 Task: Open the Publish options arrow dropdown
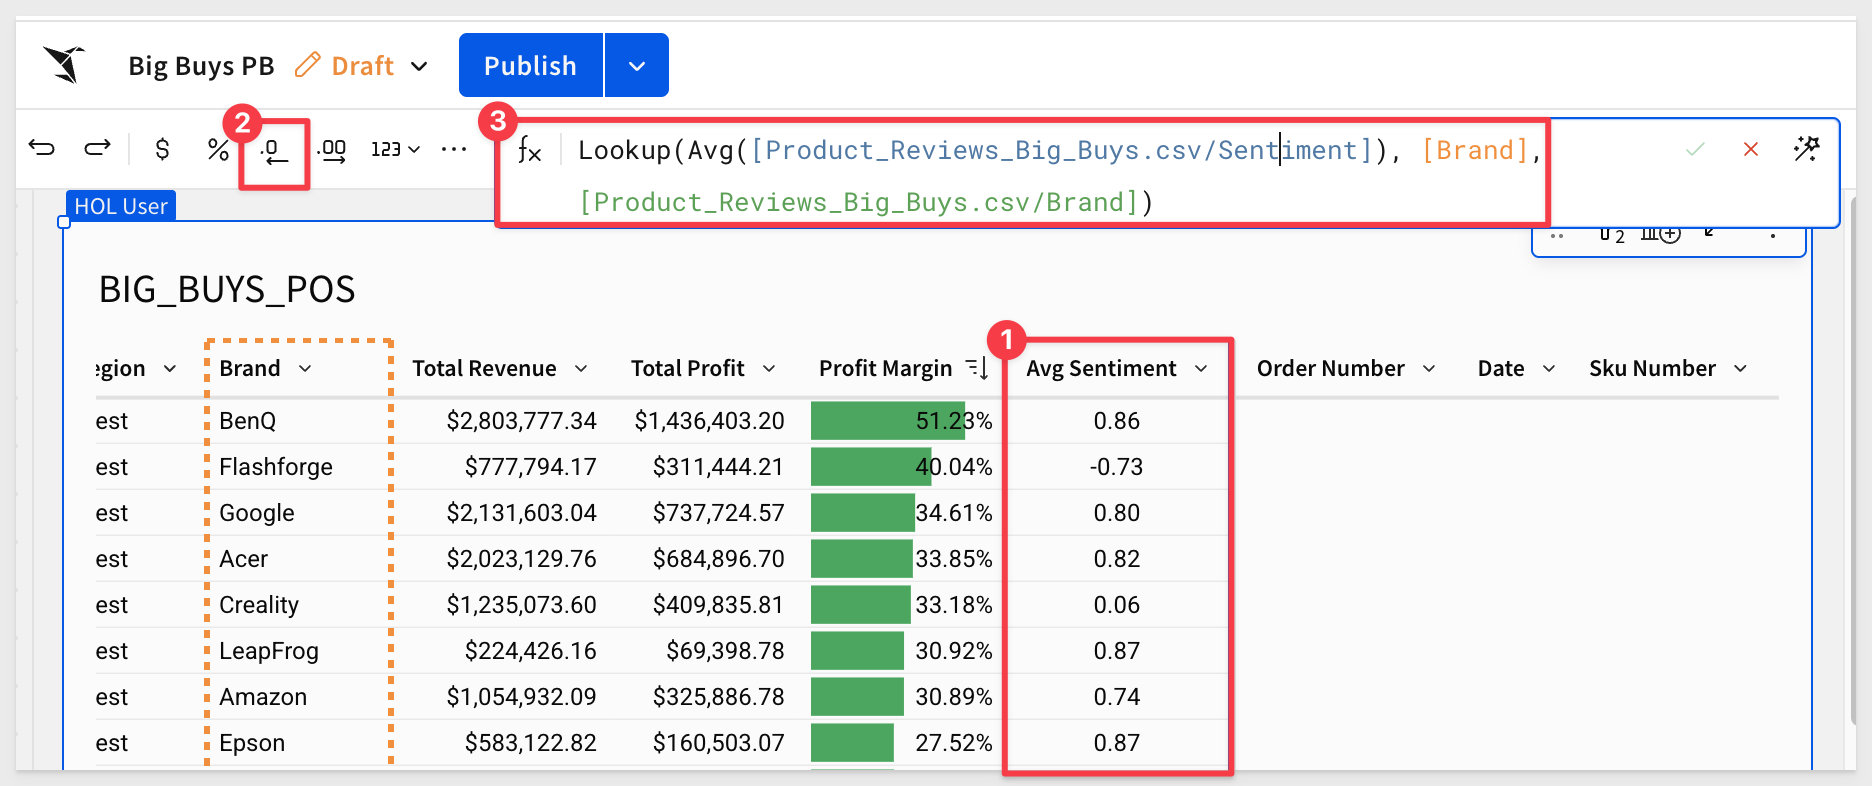tap(637, 66)
